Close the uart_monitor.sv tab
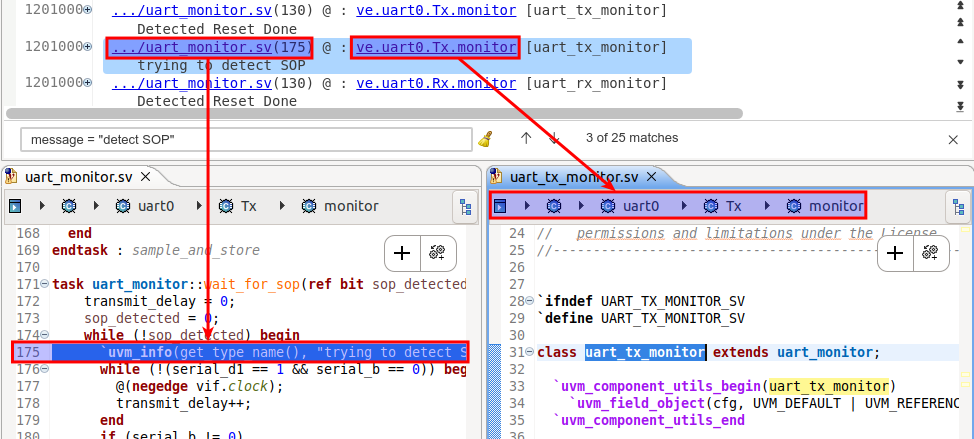Screen dimensions: 974x439 coord(145,177)
